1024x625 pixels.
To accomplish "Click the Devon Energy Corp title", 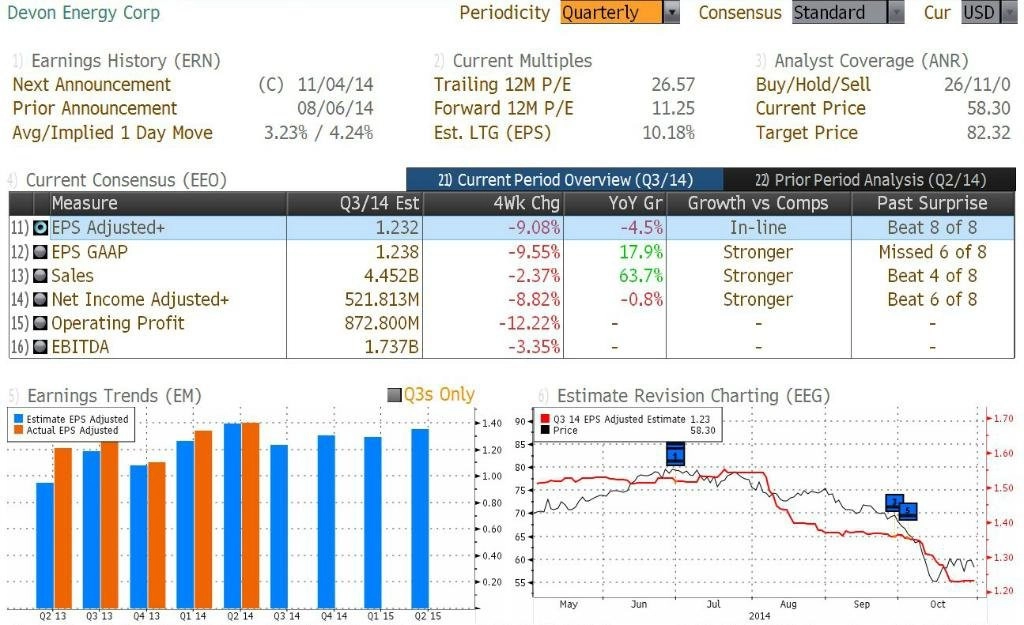I will pos(84,12).
